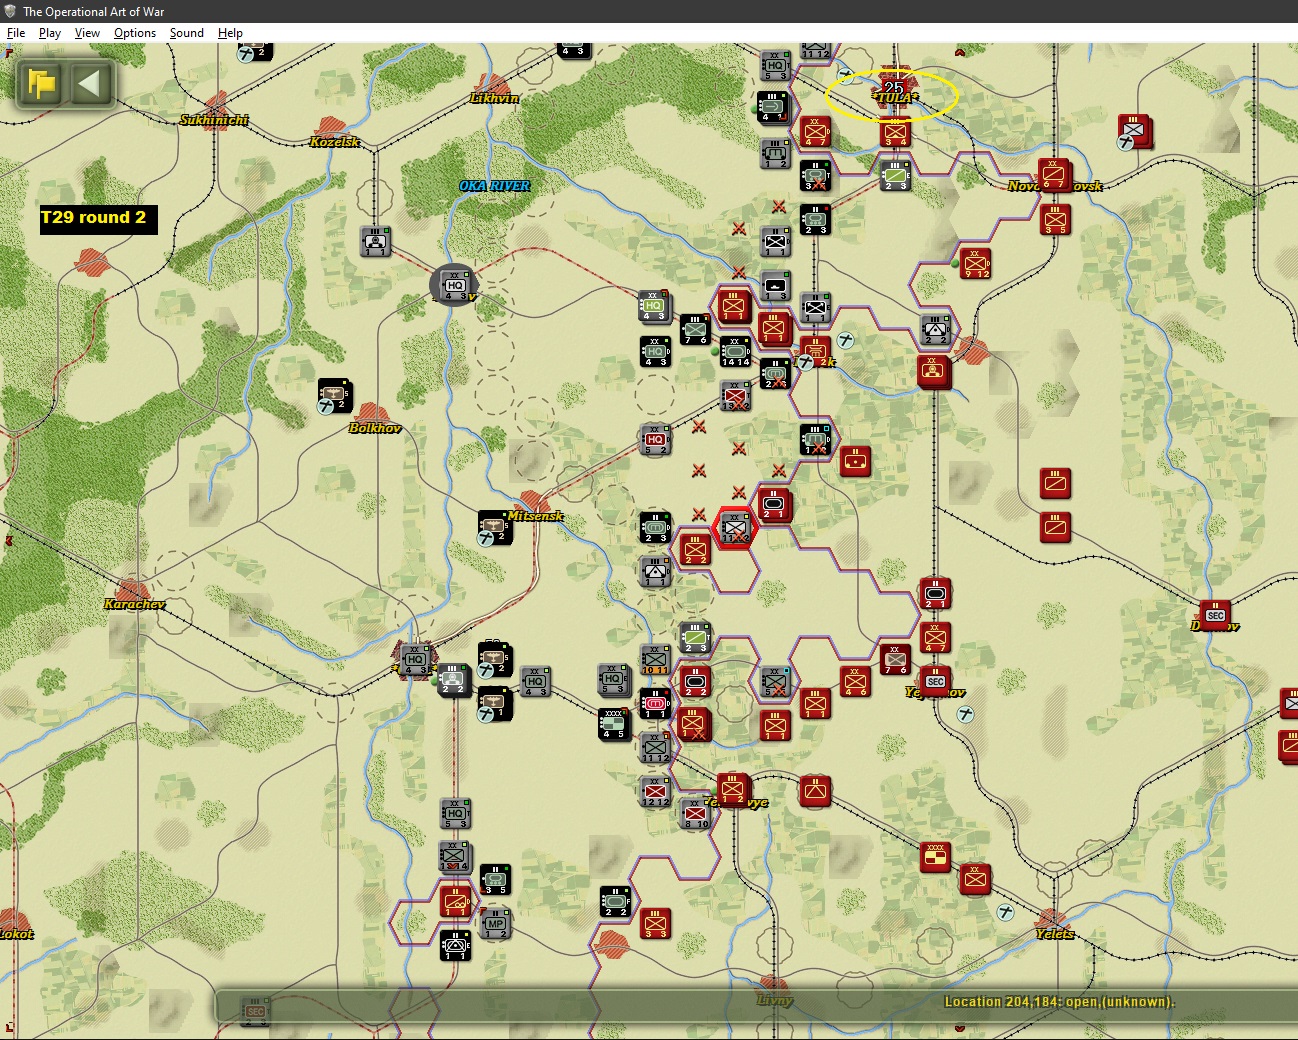Click the OKA RIVER label
This screenshot has height=1040, width=1298.
pyautogui.click(x=494, y=186)
